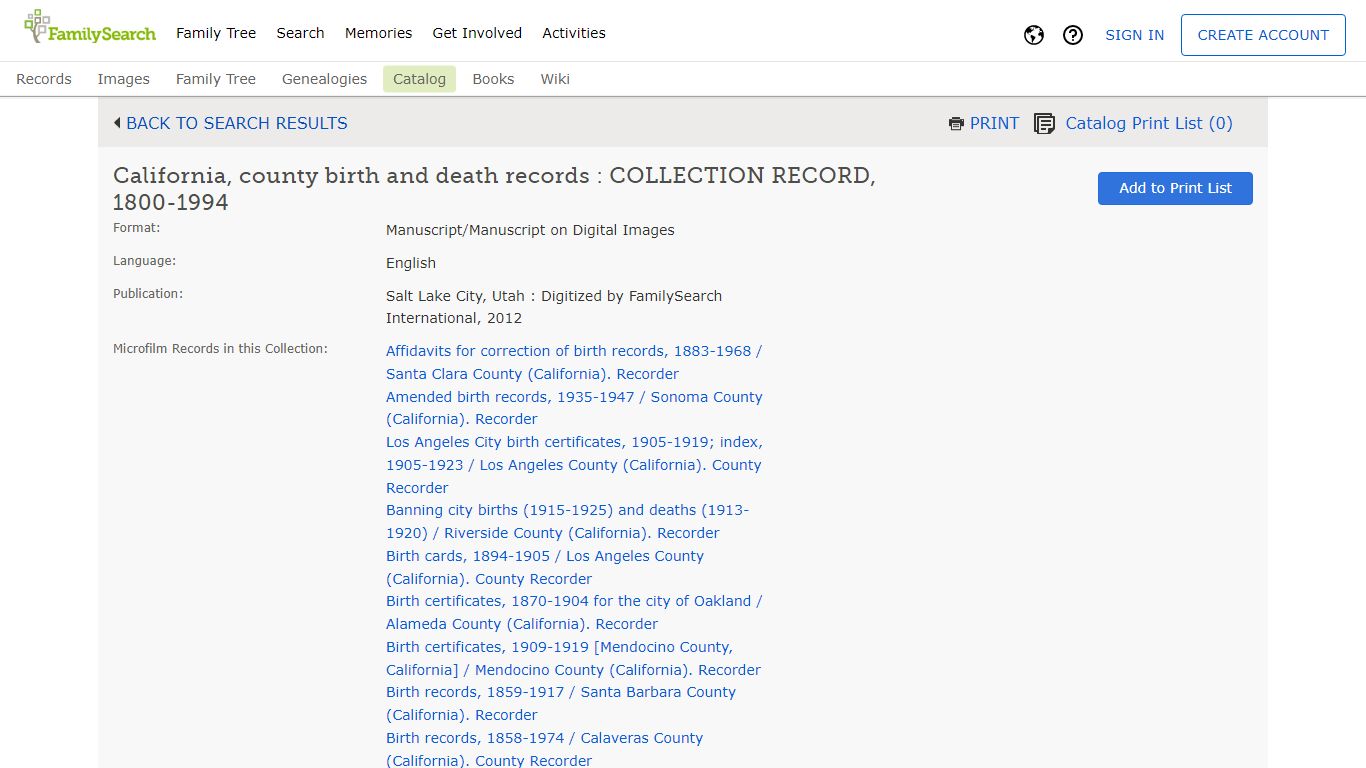Click the Catalog Print List document icon

point(1044,124)
